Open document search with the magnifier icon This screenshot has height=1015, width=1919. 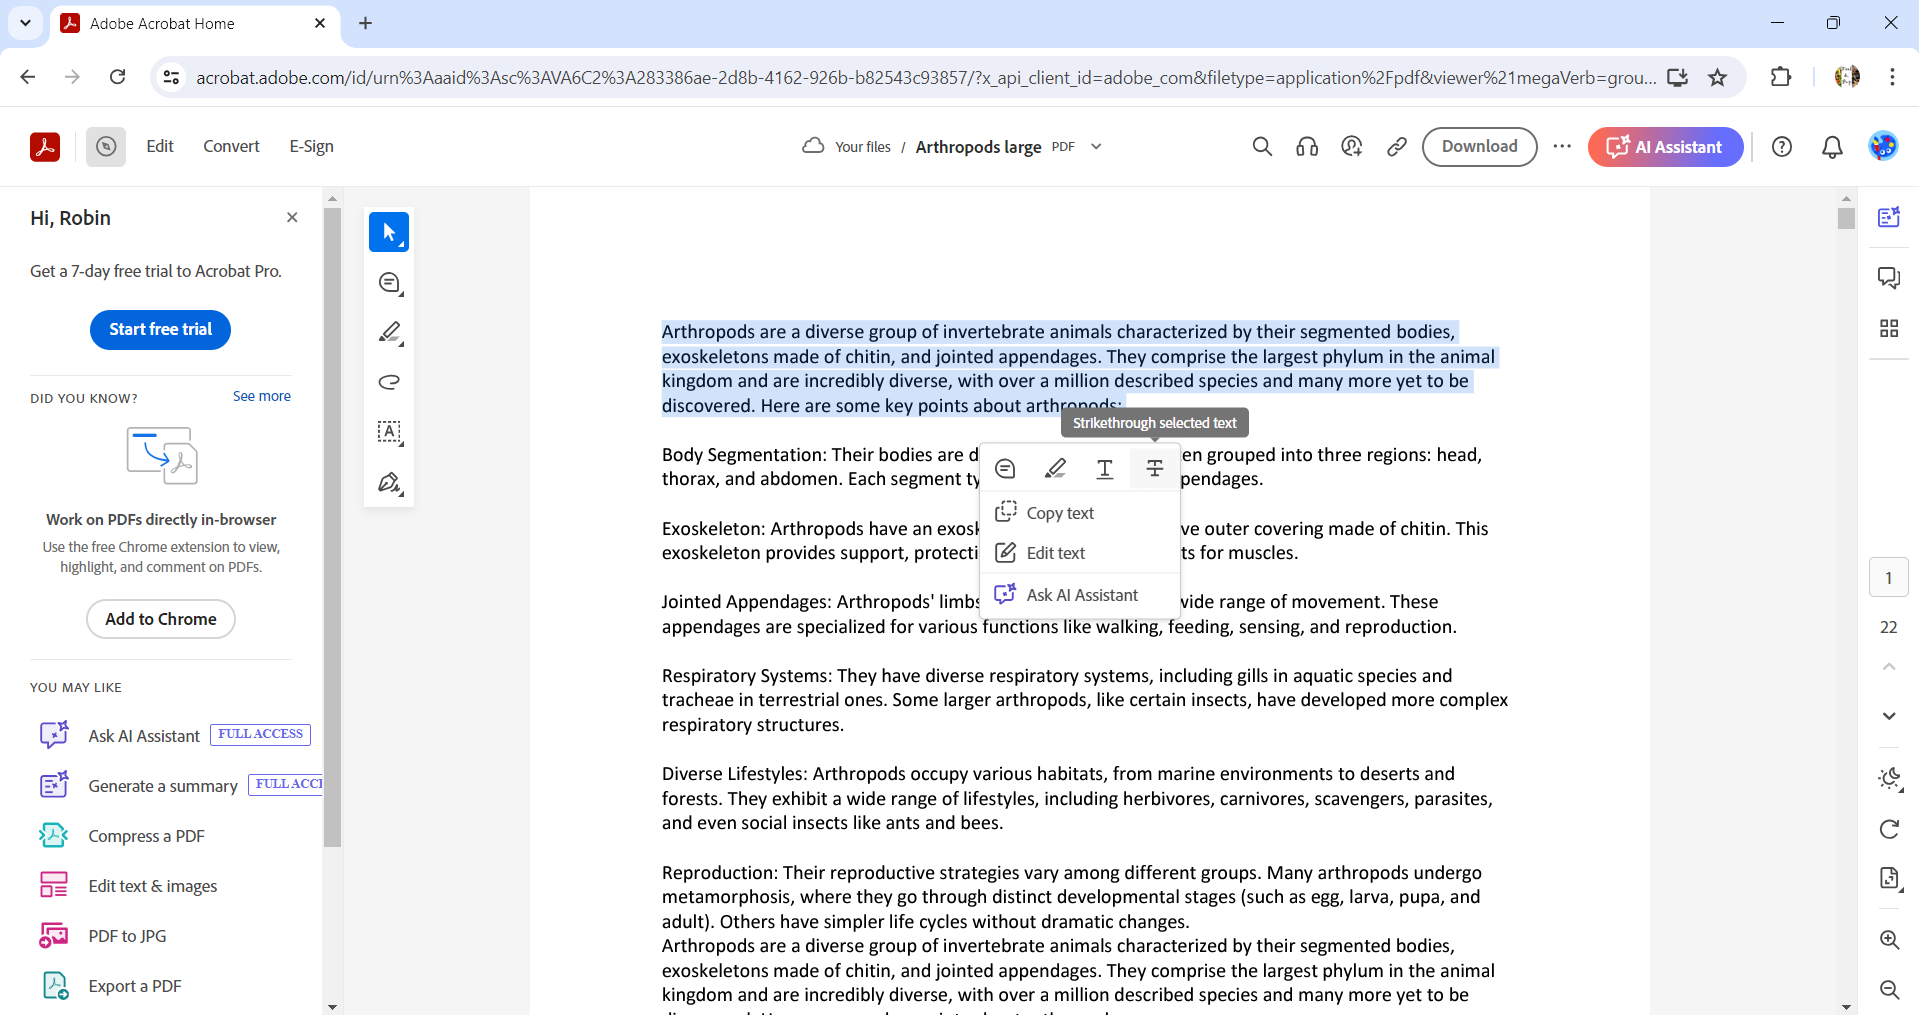pos(1261,146)
